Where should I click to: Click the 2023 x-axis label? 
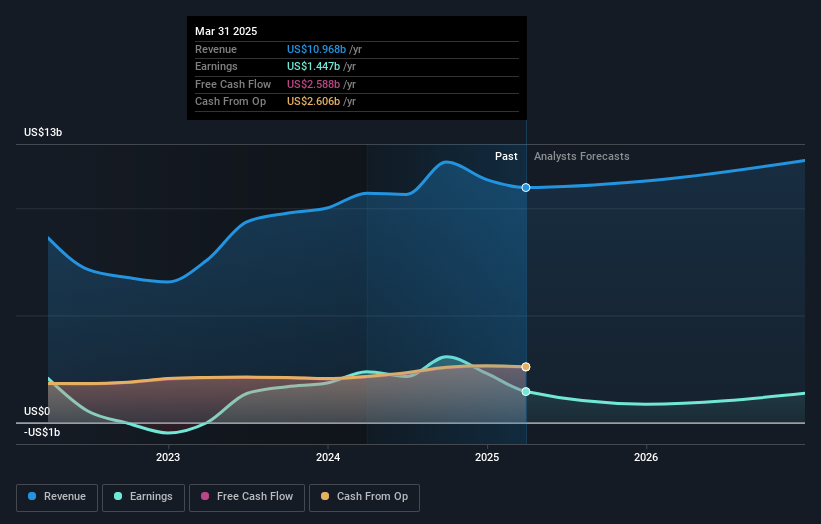[x=168, y=457]
